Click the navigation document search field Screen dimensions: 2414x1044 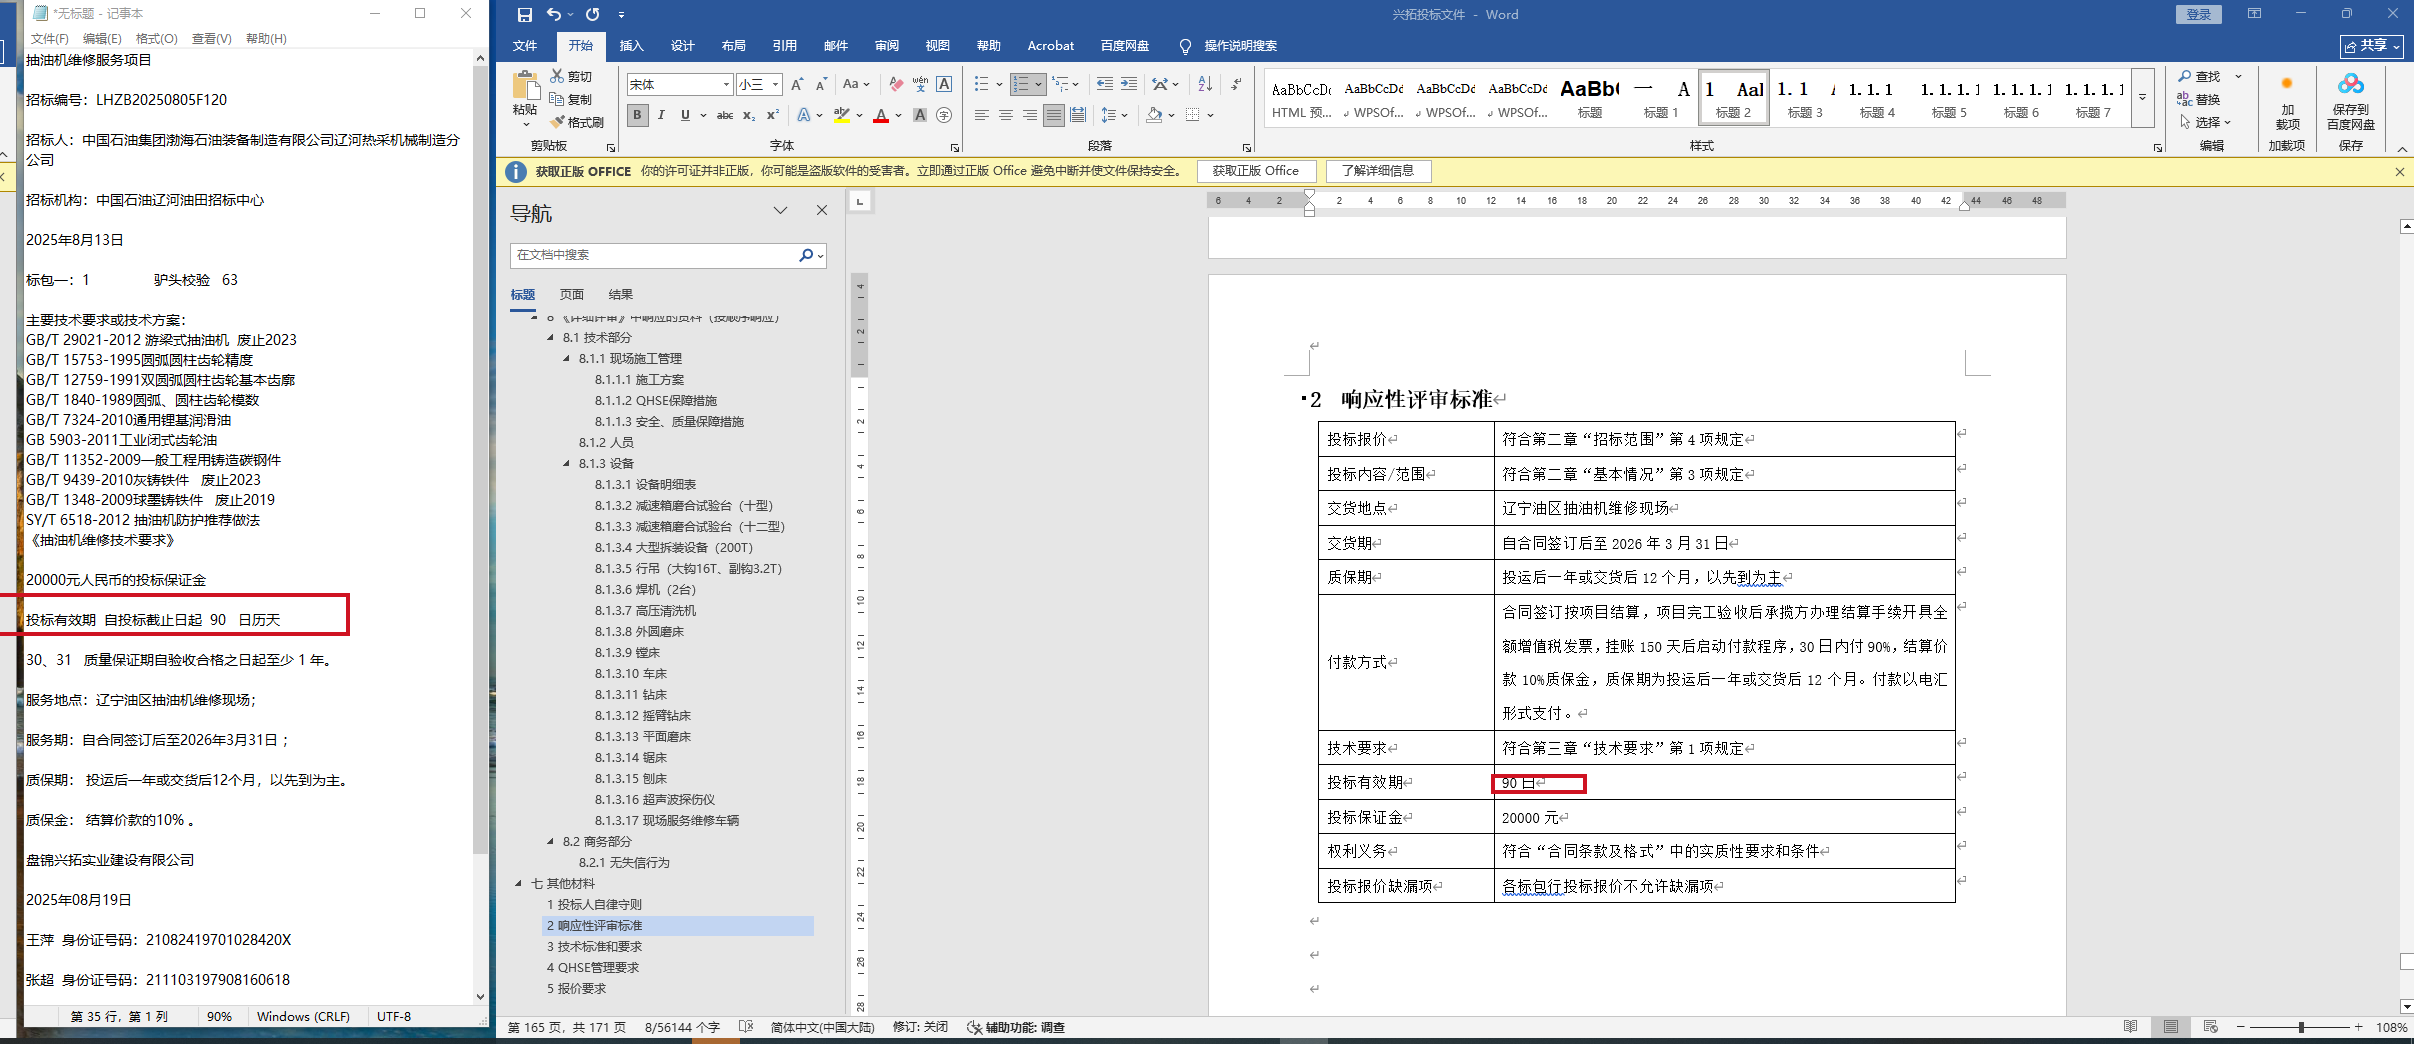(653, 256)
